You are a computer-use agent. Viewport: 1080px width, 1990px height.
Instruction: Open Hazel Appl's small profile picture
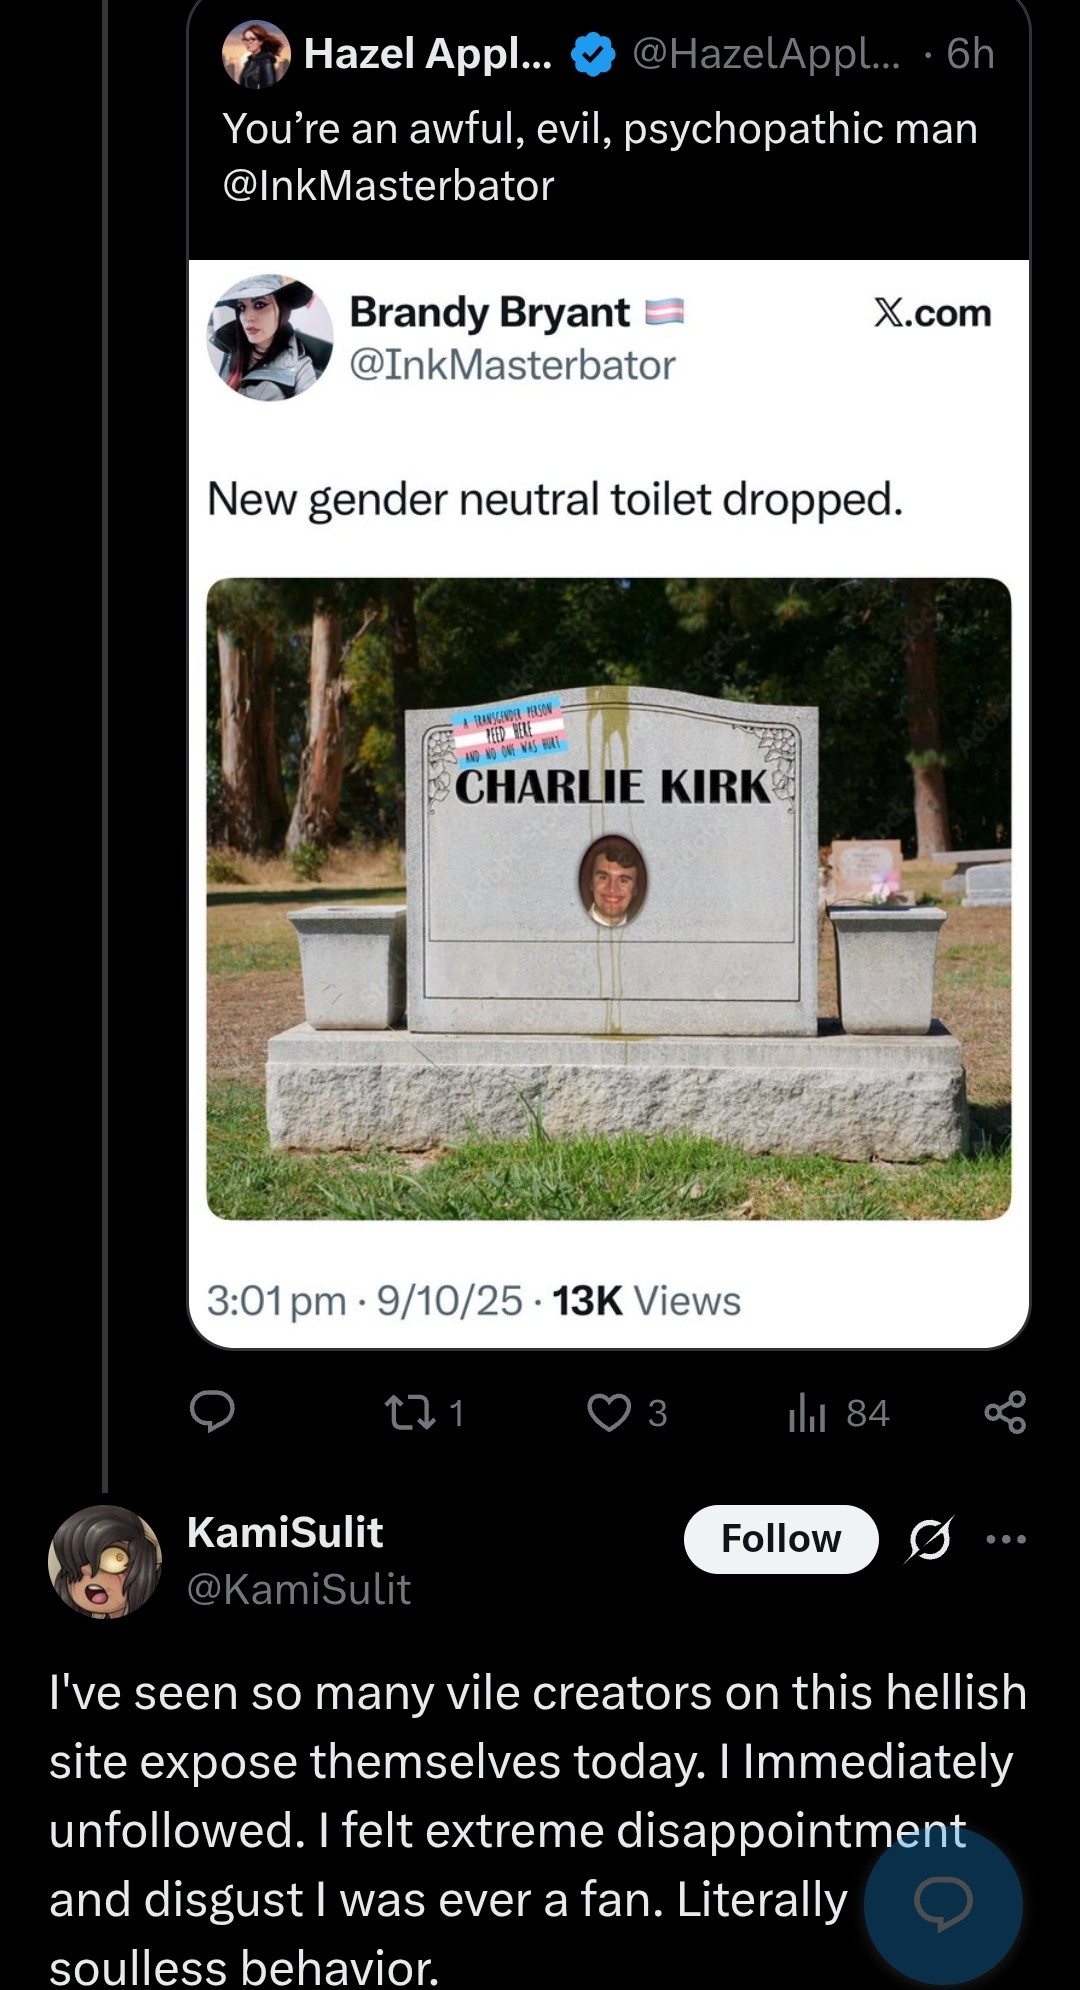(256, 54)
